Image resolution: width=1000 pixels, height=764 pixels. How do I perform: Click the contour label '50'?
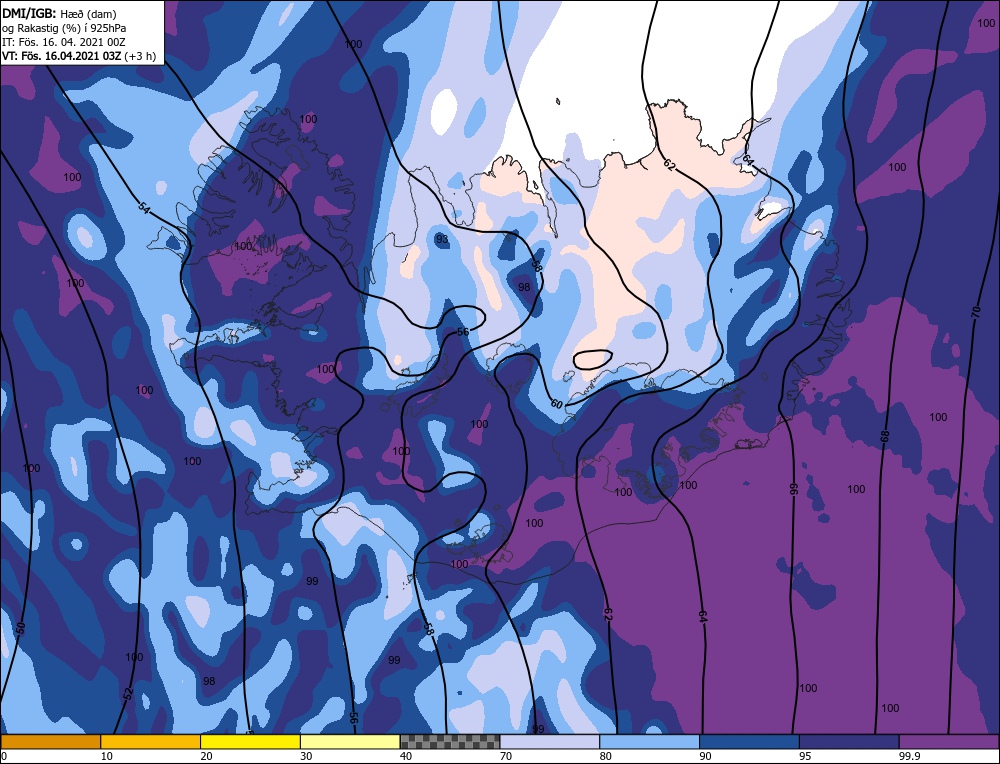(21, 628)
